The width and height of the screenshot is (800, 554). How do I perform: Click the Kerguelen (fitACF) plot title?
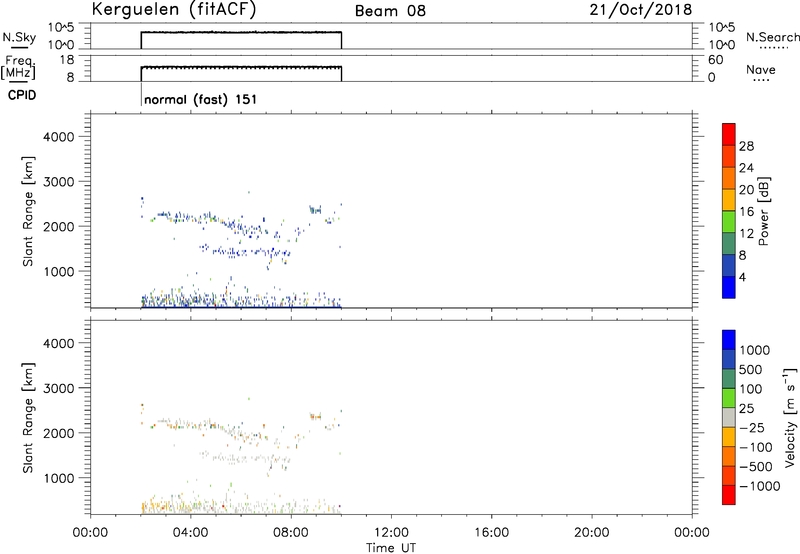point(174,10)
